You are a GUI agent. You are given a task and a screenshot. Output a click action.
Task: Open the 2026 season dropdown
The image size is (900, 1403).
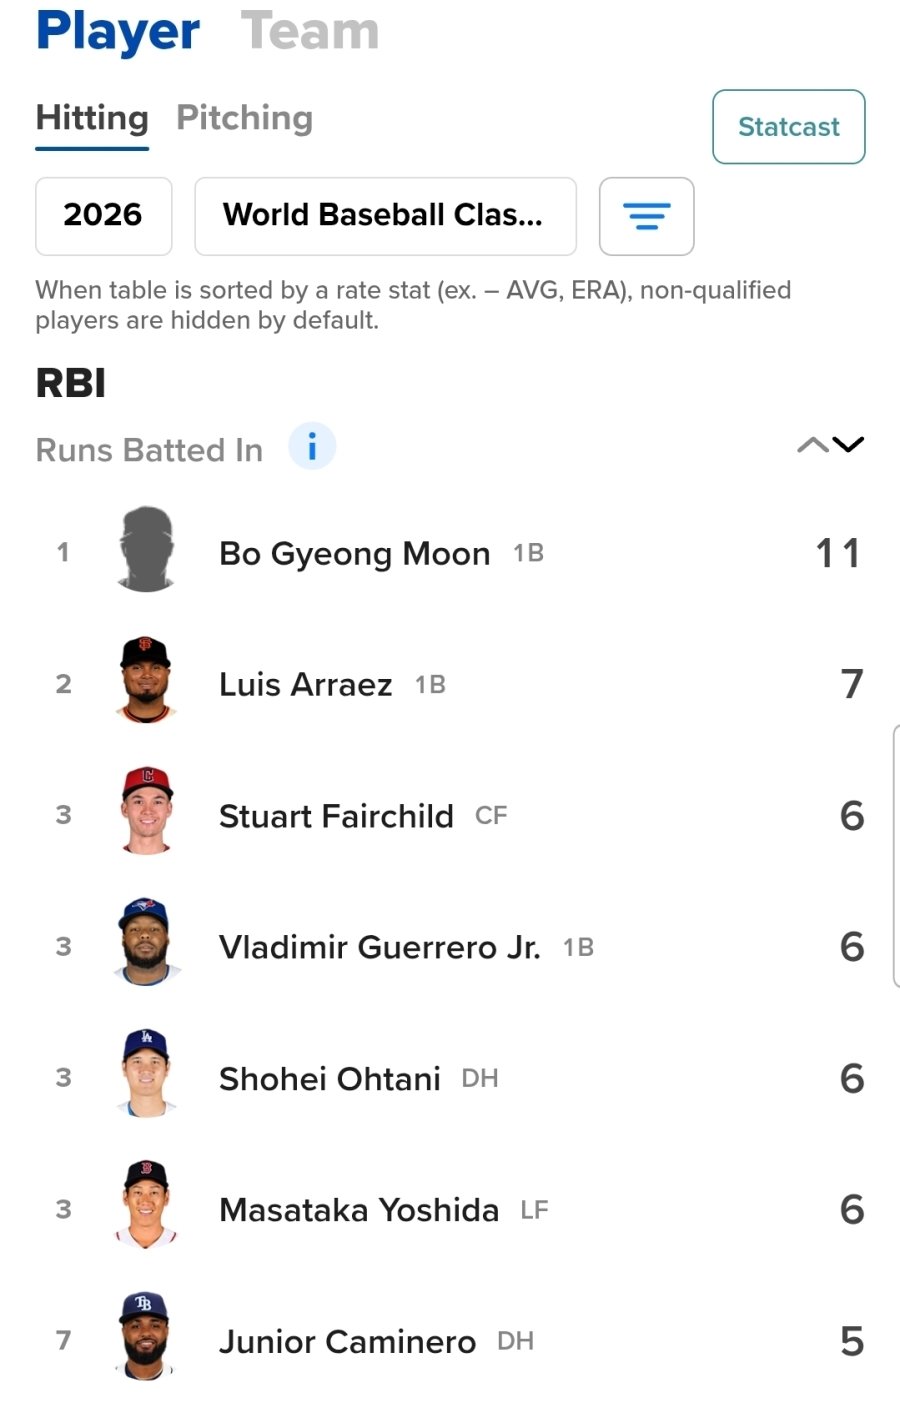click(103, 216)
